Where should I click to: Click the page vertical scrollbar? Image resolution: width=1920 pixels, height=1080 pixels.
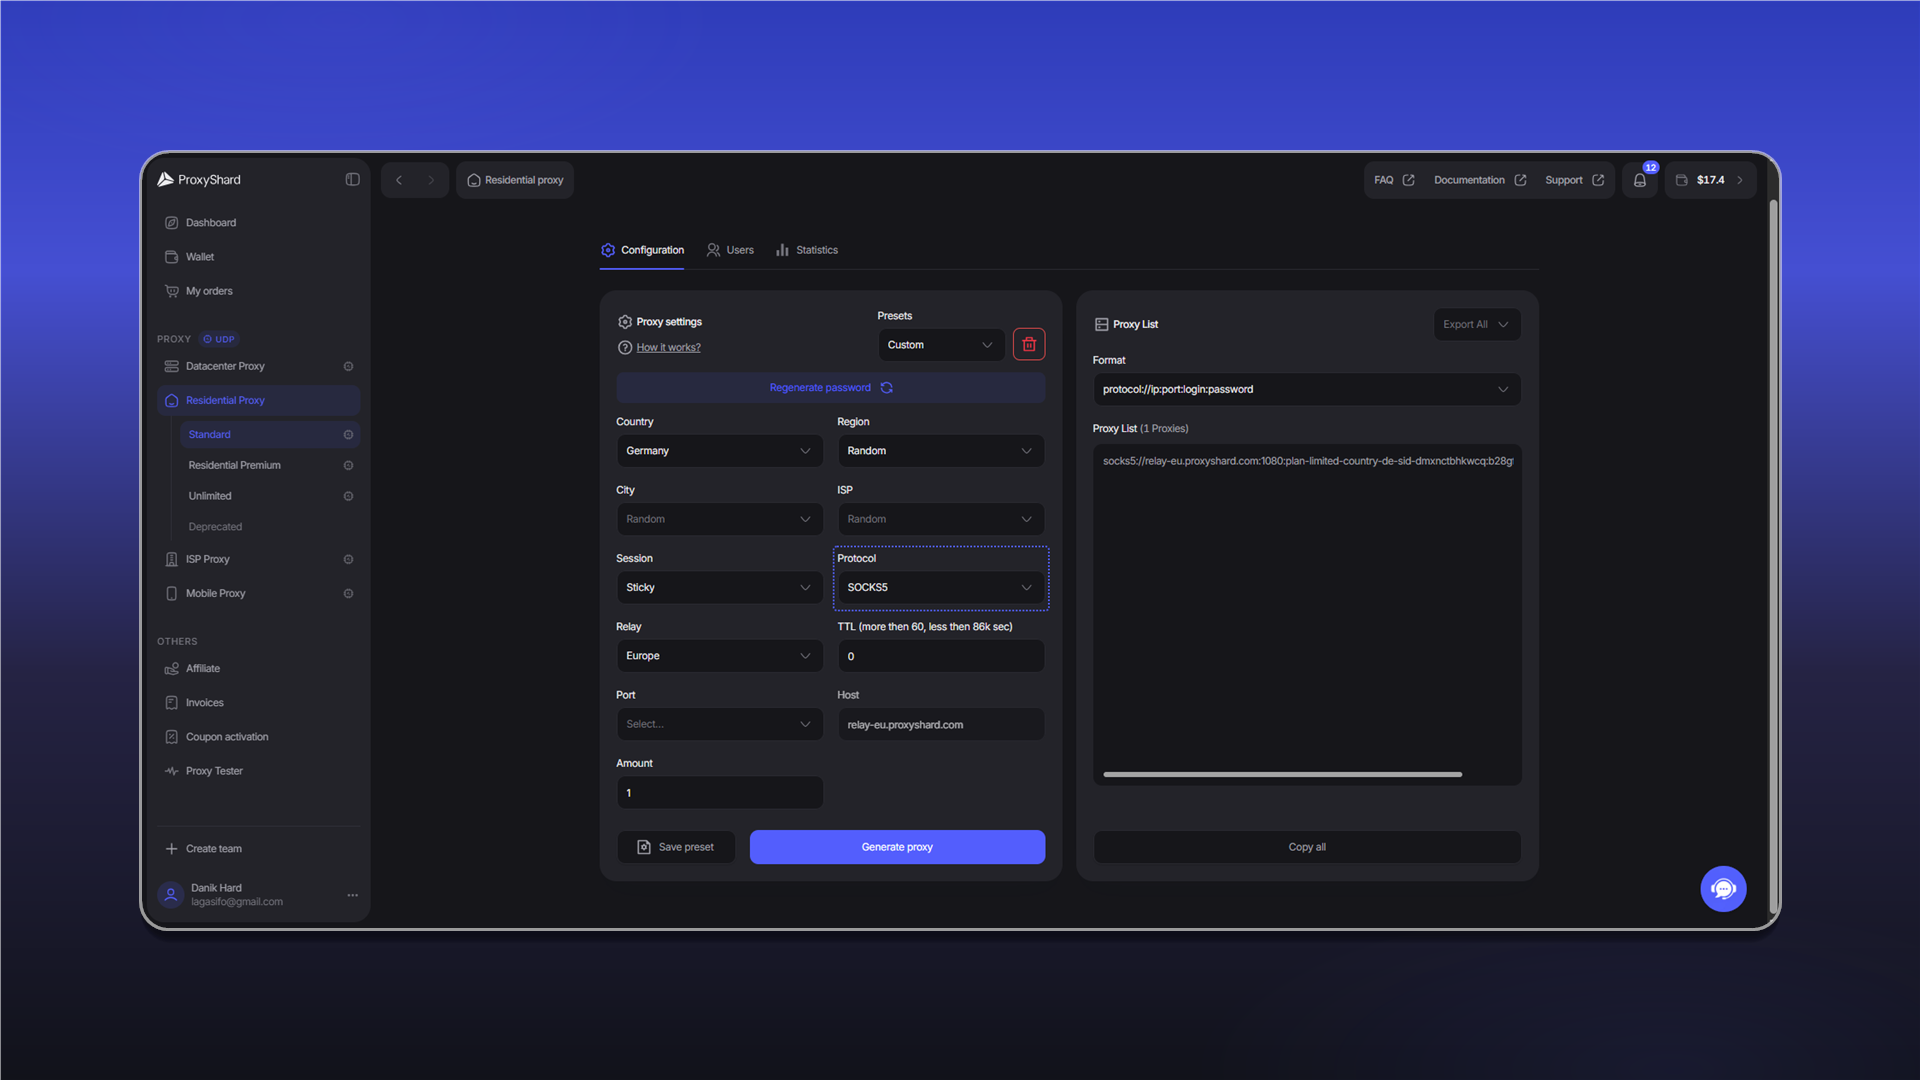pos(1773,555)
